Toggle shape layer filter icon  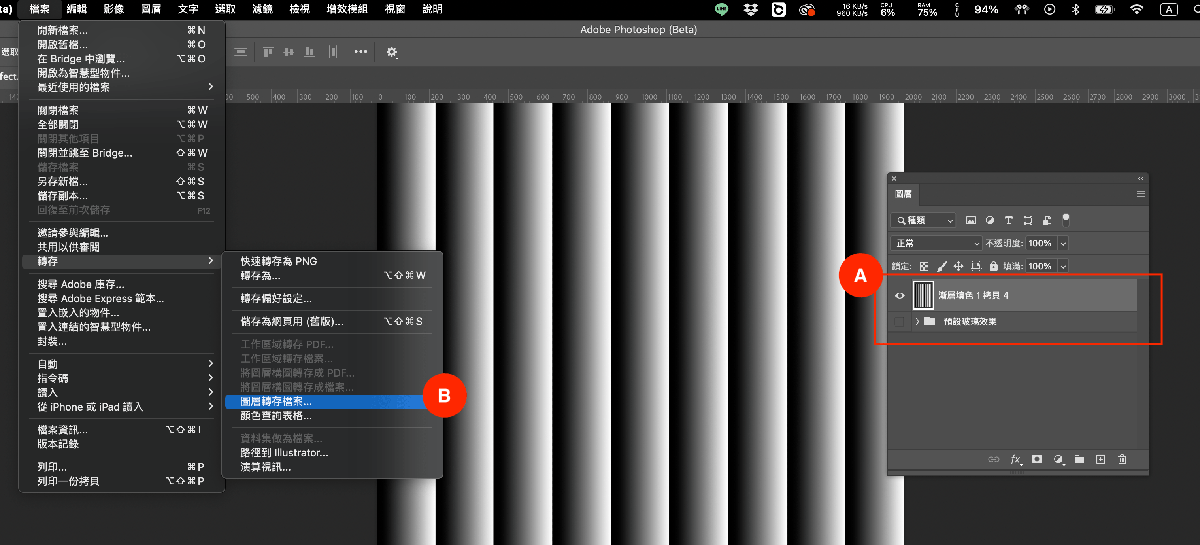coord(1028,220)
